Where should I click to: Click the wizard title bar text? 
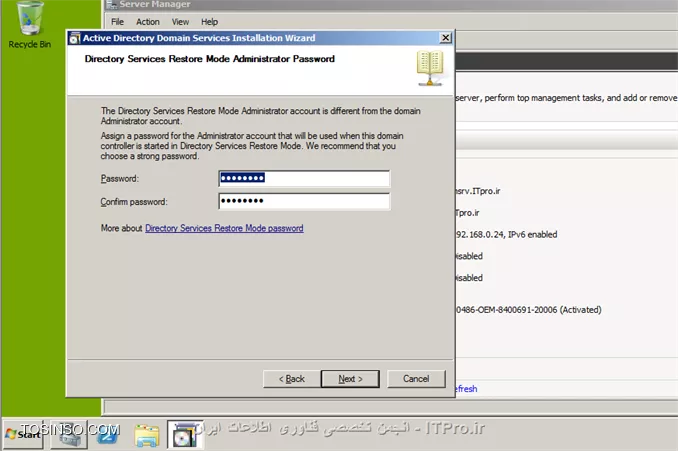point(199,38)
